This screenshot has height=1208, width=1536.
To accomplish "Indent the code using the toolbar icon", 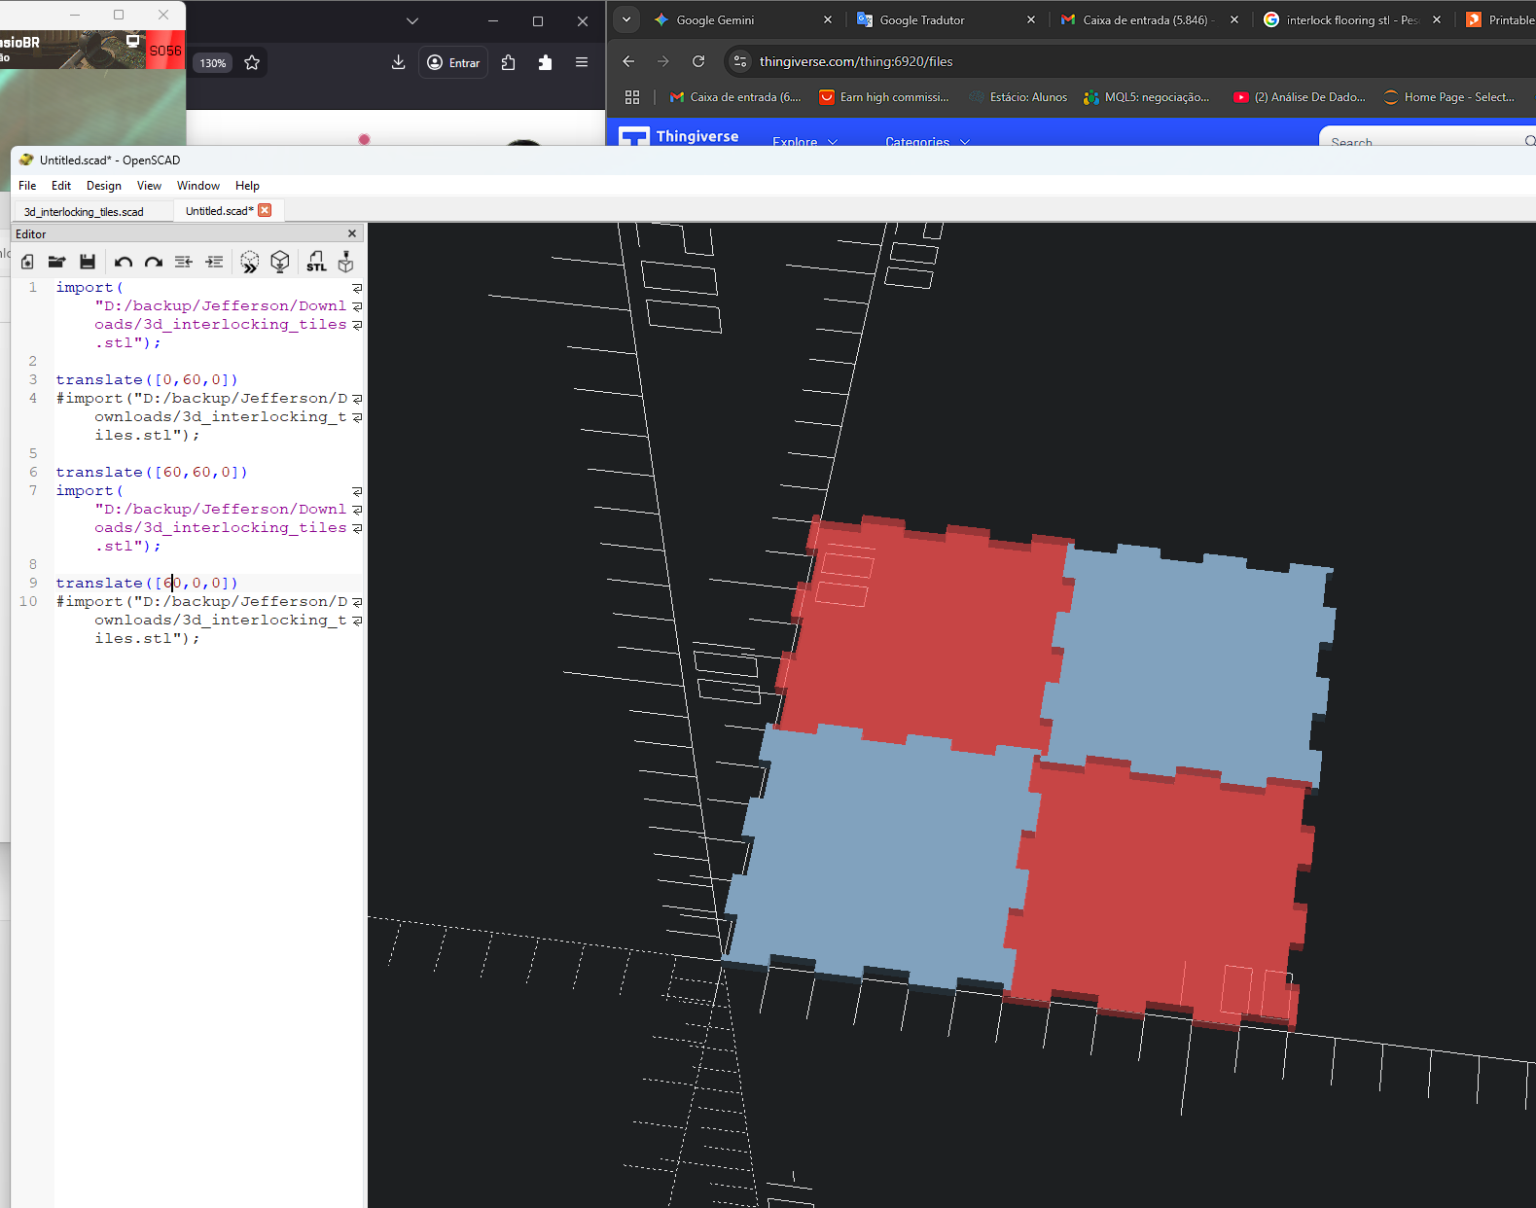I will tap(214, 262).
